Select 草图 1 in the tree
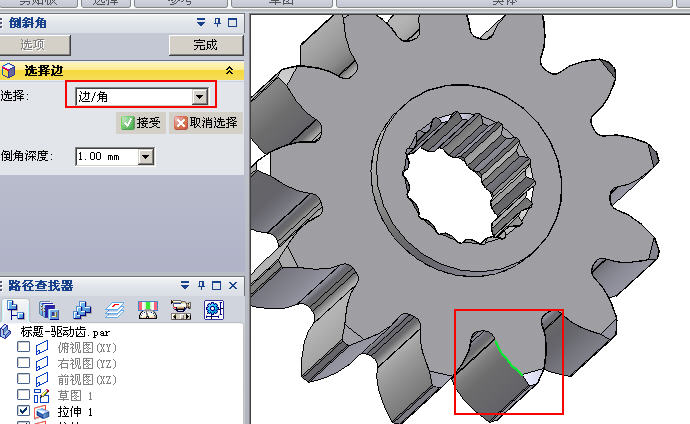The image size is (690, 424). pyautogui.click(x=75, y=395)
